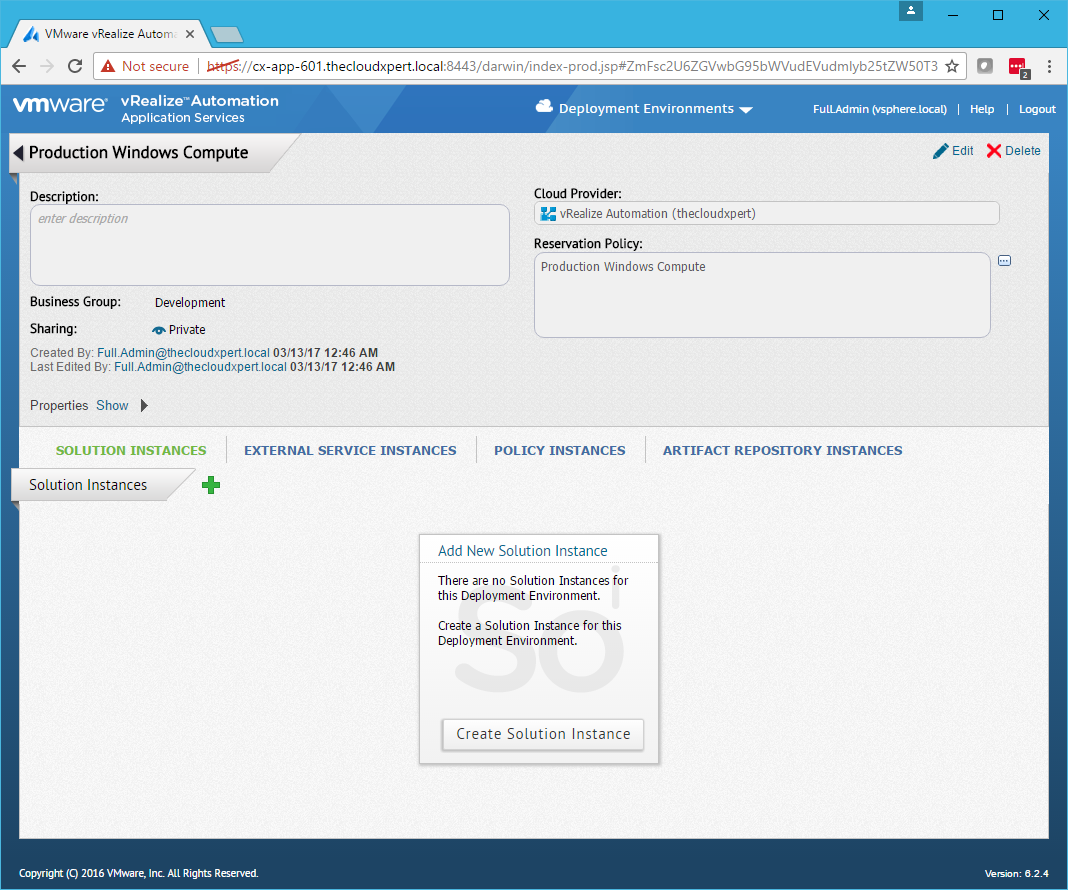Click the Show properties link

pos(112,406)
